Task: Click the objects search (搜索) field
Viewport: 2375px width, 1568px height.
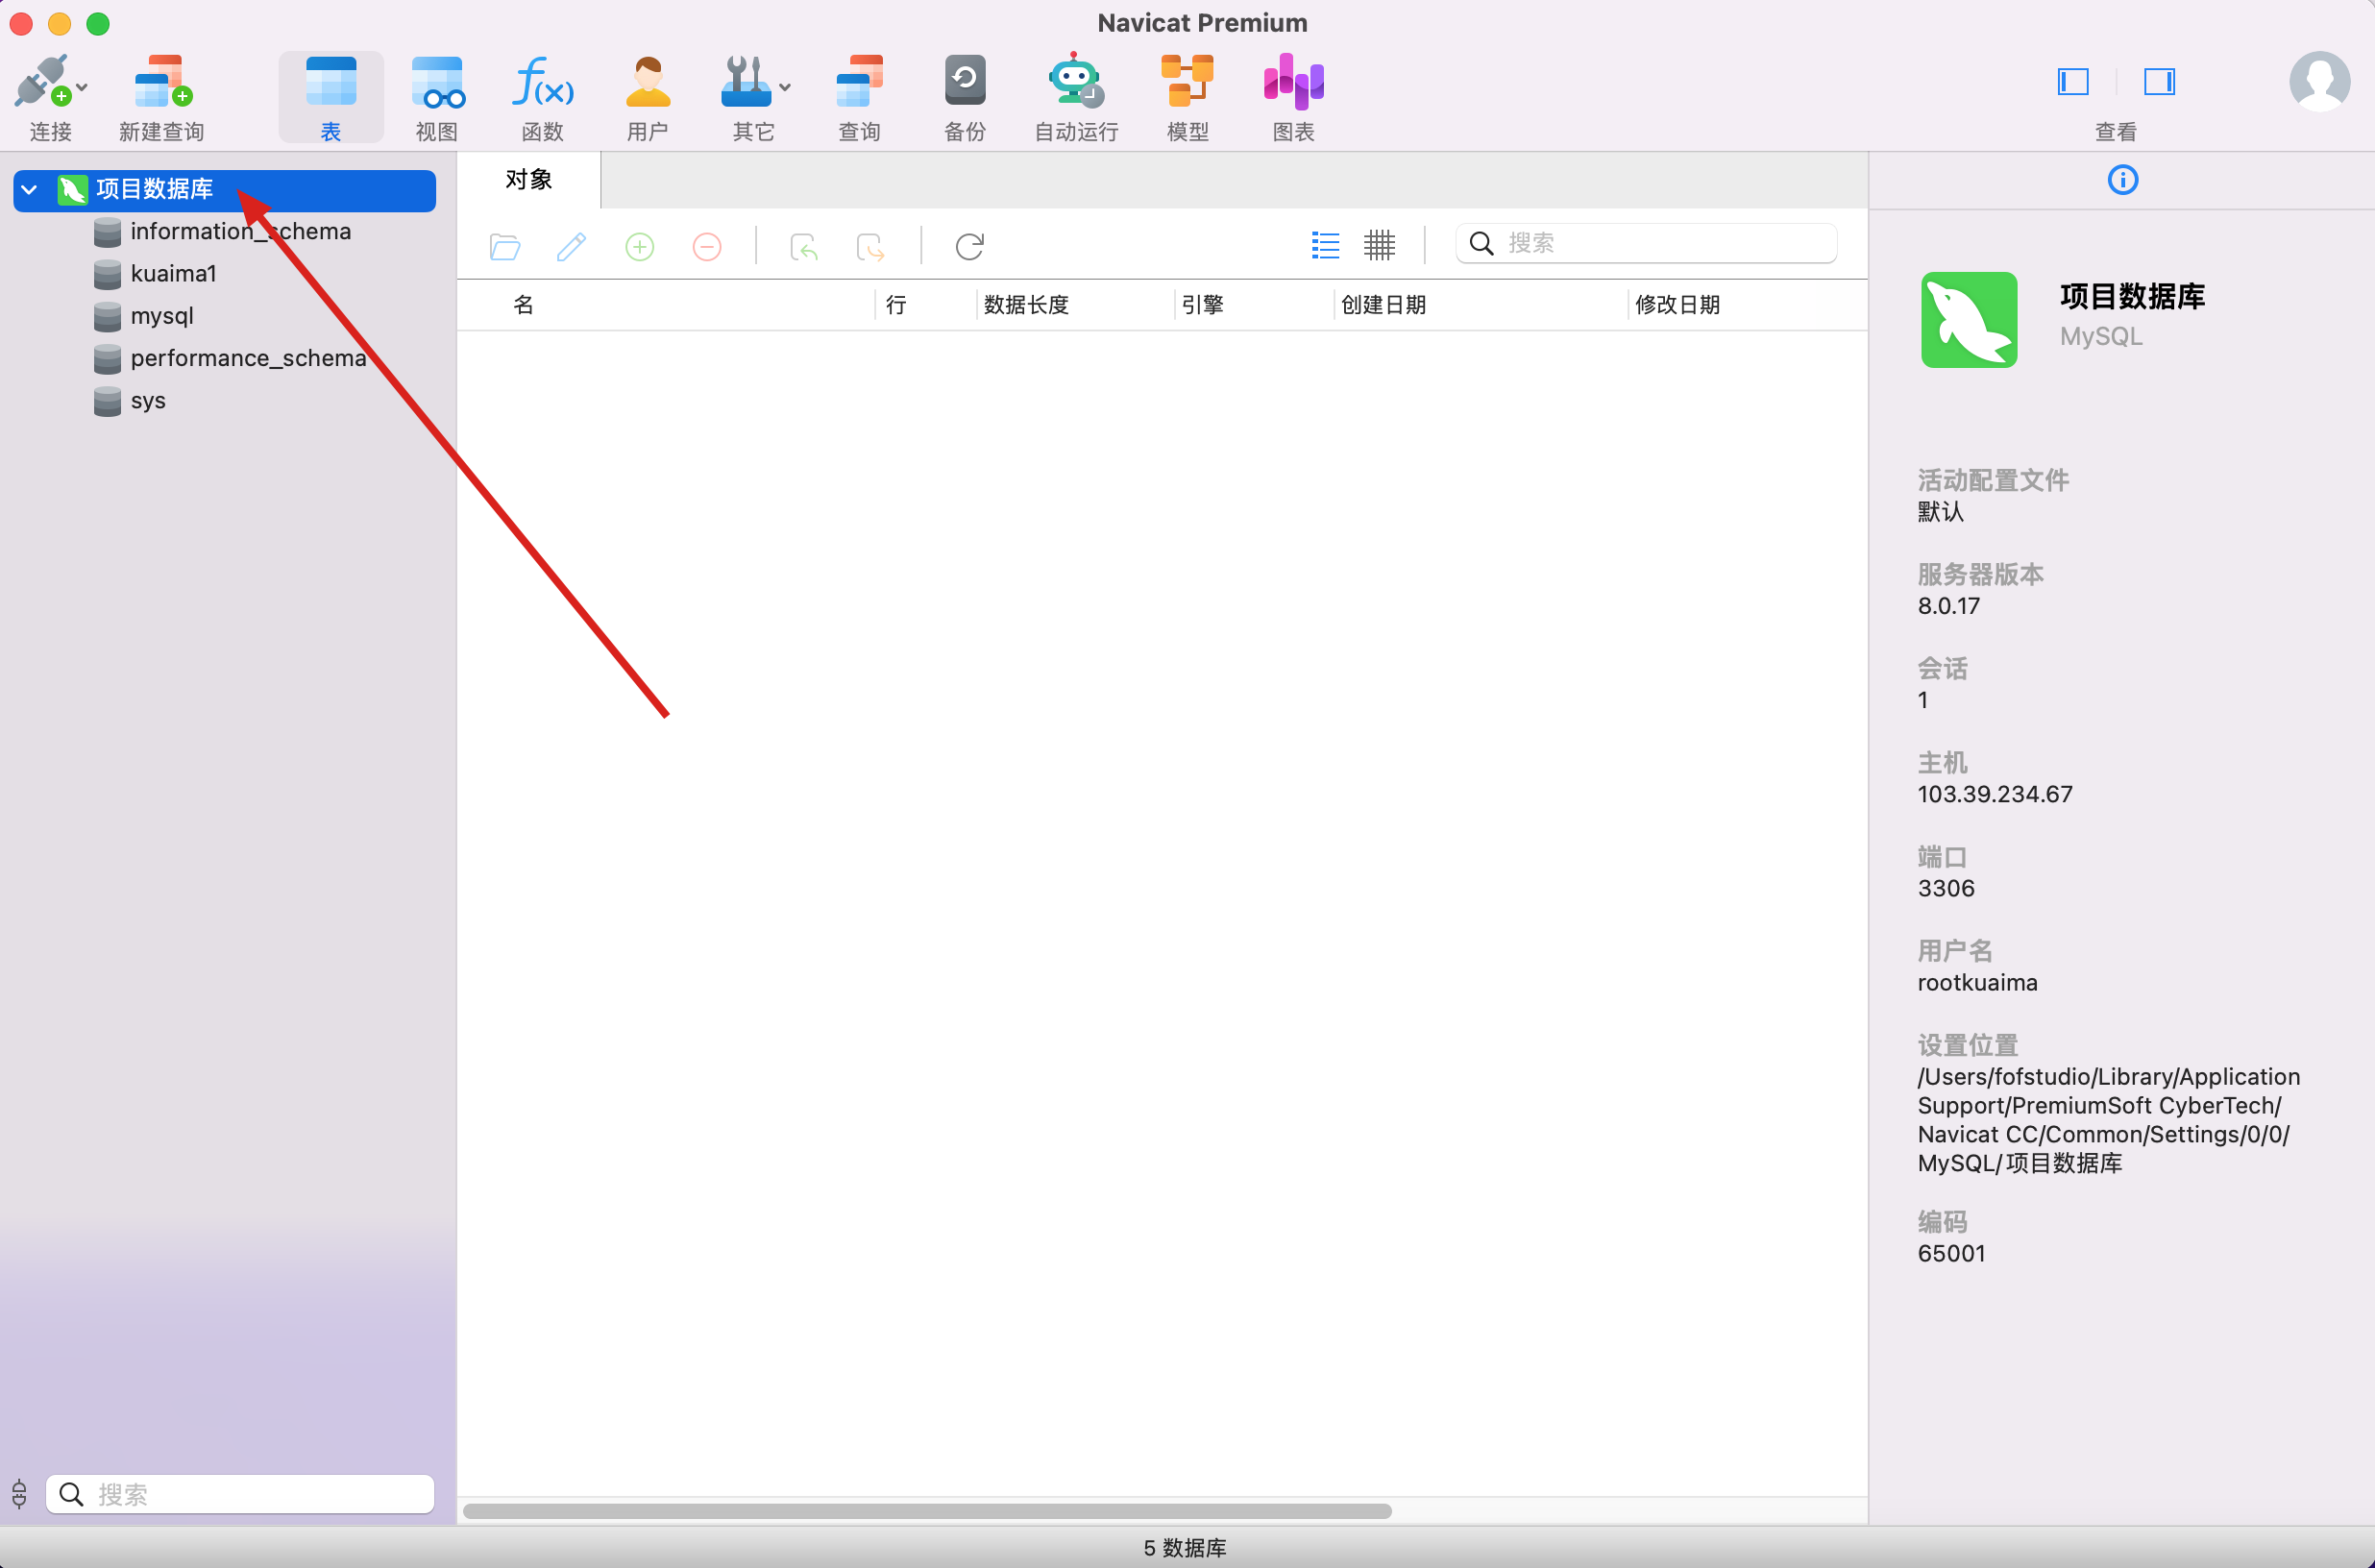Action: 1646,243
